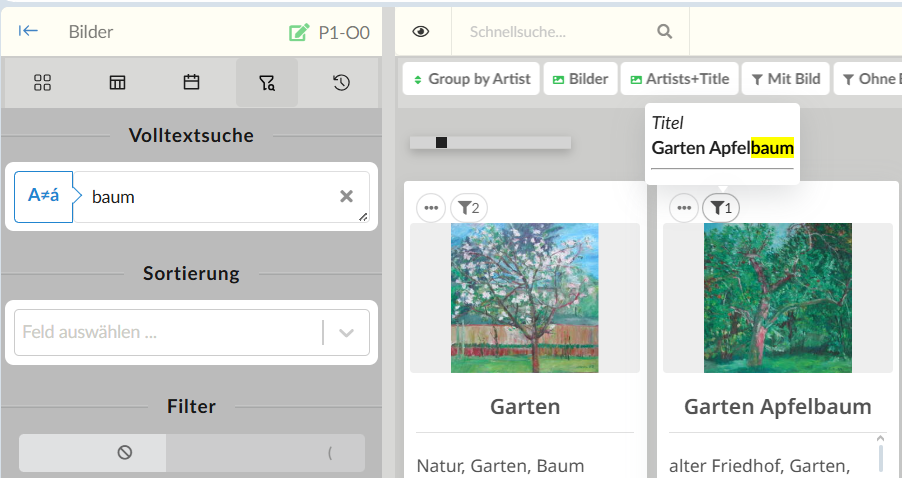Clear the baum search text
This screenshot has height=478, width=902.
346,196
